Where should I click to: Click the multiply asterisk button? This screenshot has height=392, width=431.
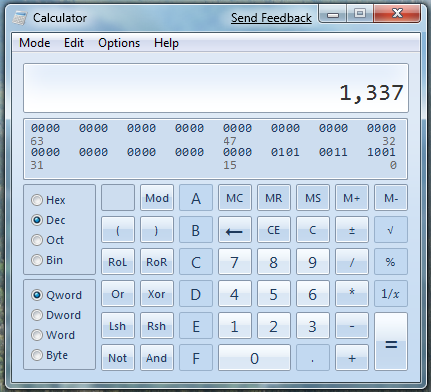pyautogui.click(x=352, y=294)
